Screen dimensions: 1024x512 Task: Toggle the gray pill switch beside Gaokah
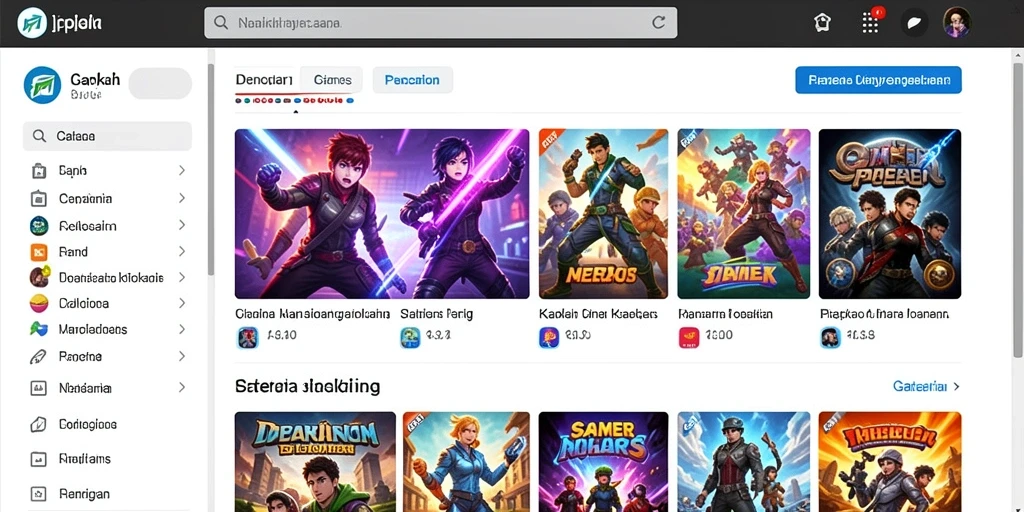(x=160, y=84)
